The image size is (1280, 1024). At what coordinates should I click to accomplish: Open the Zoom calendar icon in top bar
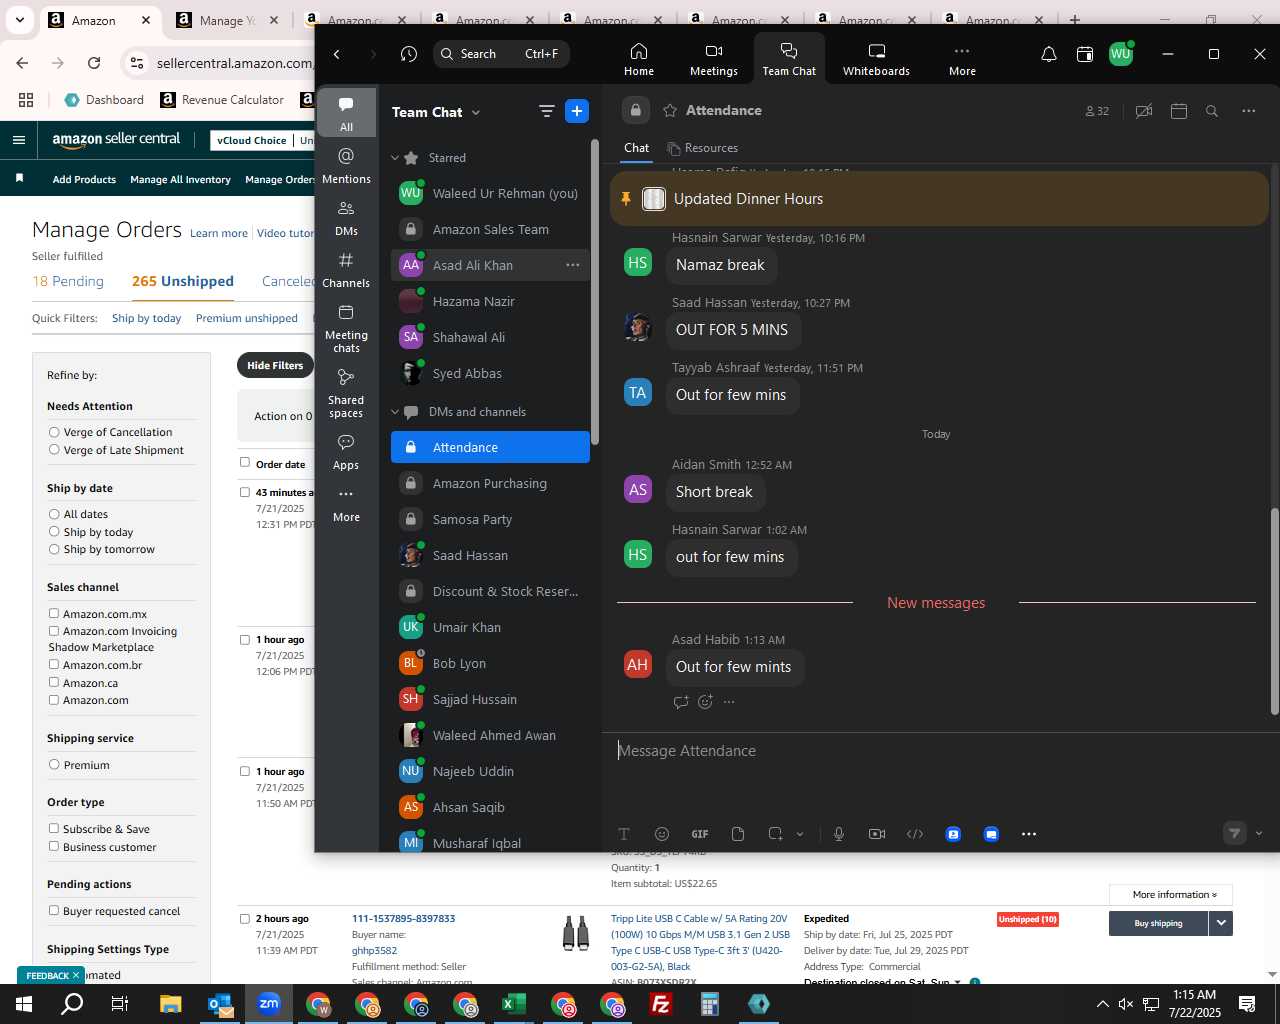[x=1084, y=54]
